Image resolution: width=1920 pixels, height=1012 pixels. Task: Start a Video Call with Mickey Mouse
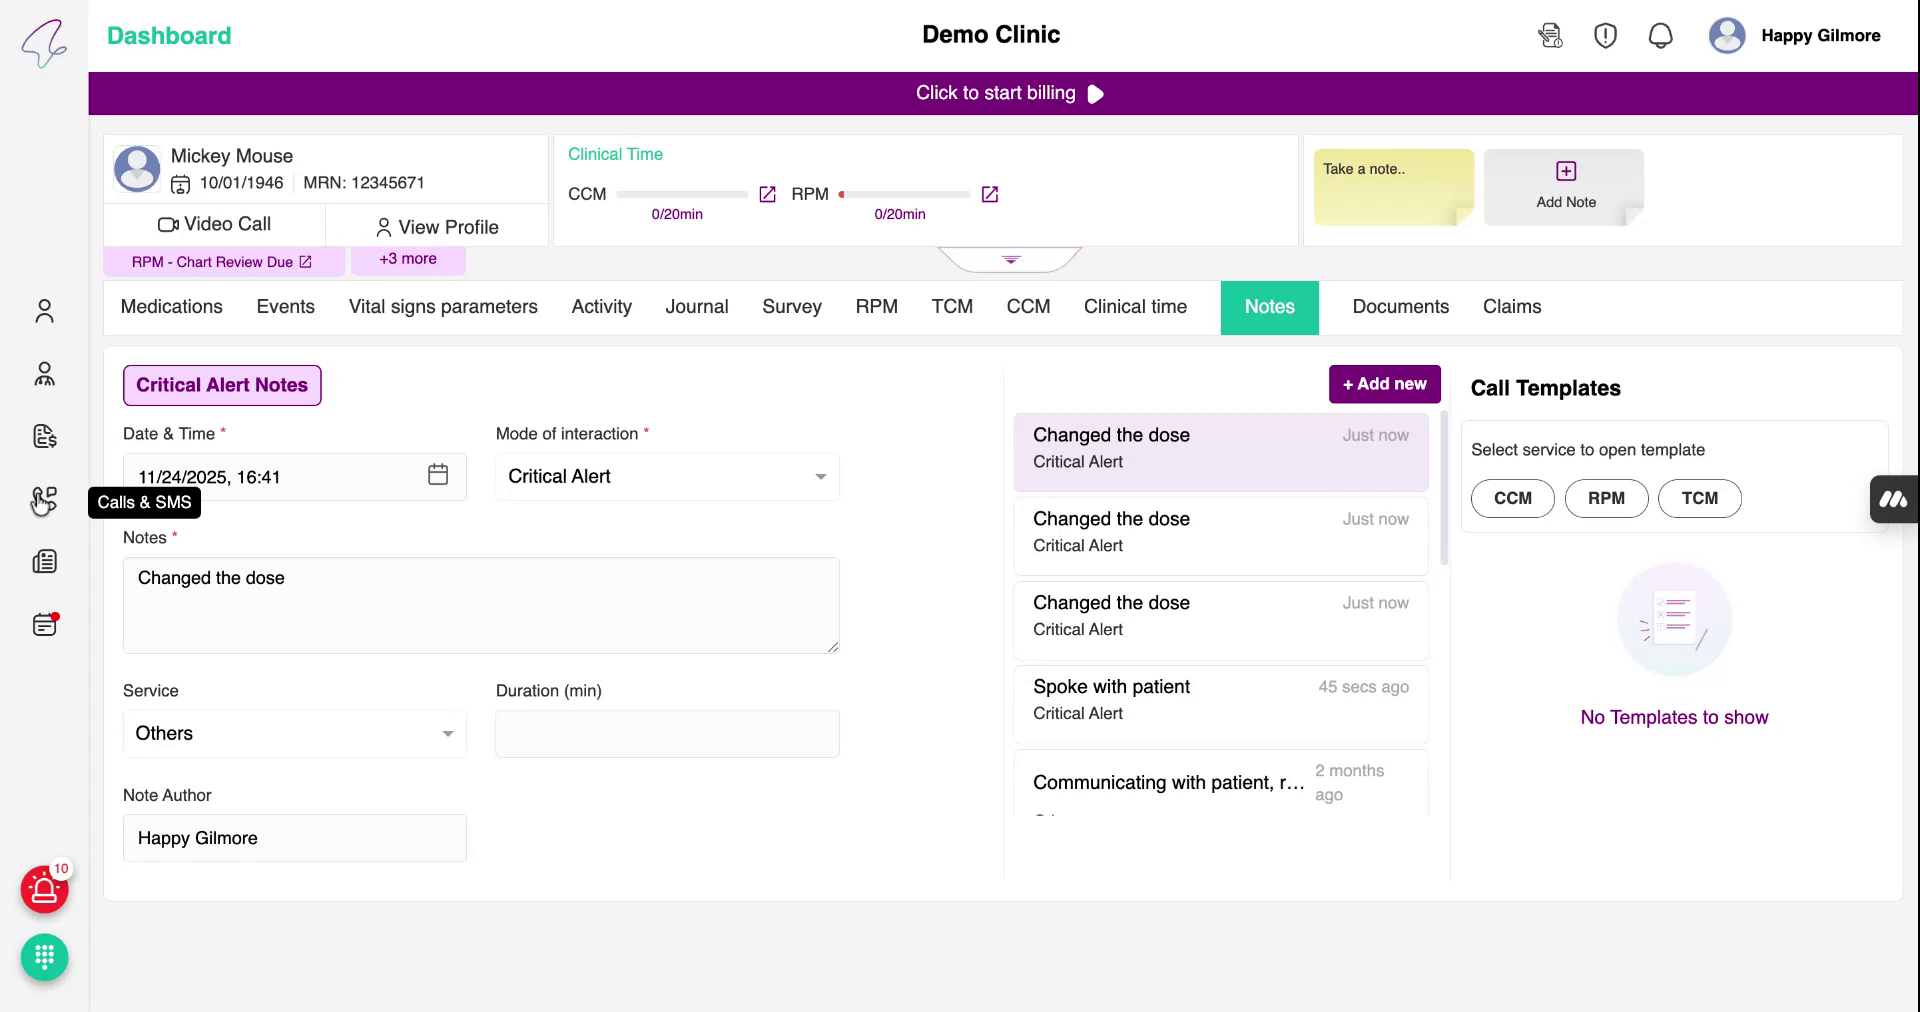(215, 224)
